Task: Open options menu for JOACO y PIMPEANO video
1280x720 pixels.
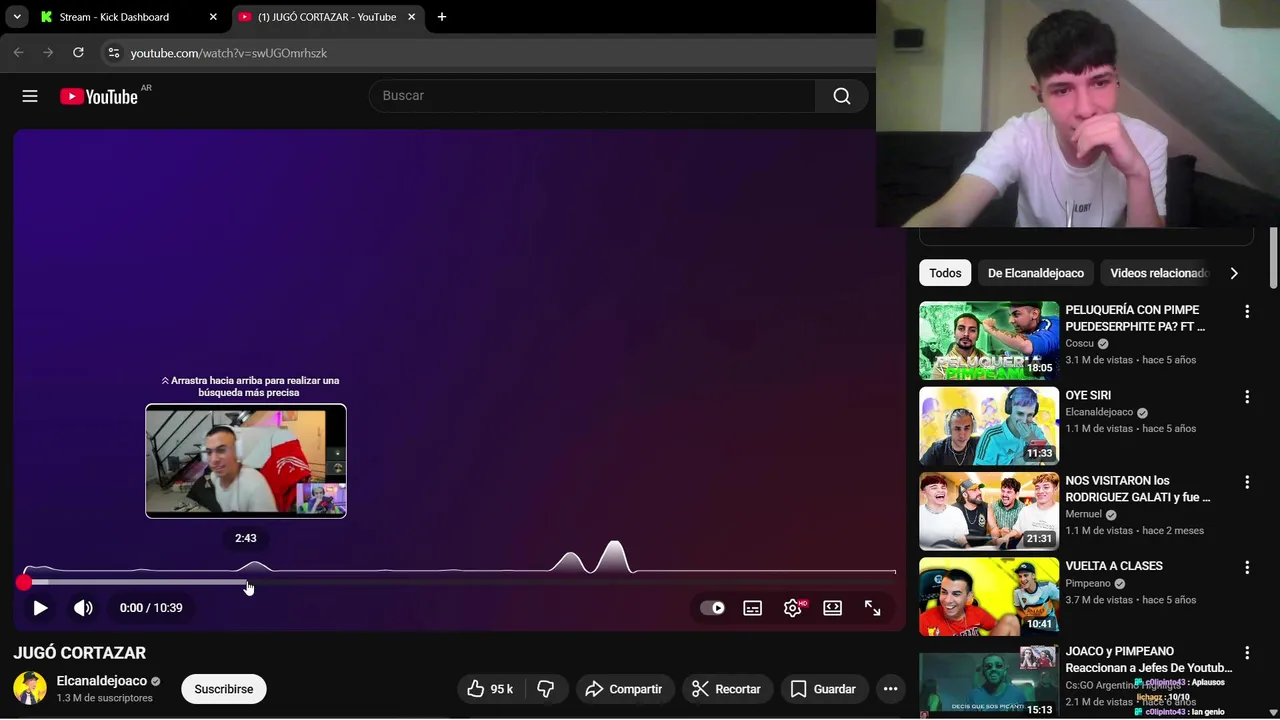Action: [1247, 653]
